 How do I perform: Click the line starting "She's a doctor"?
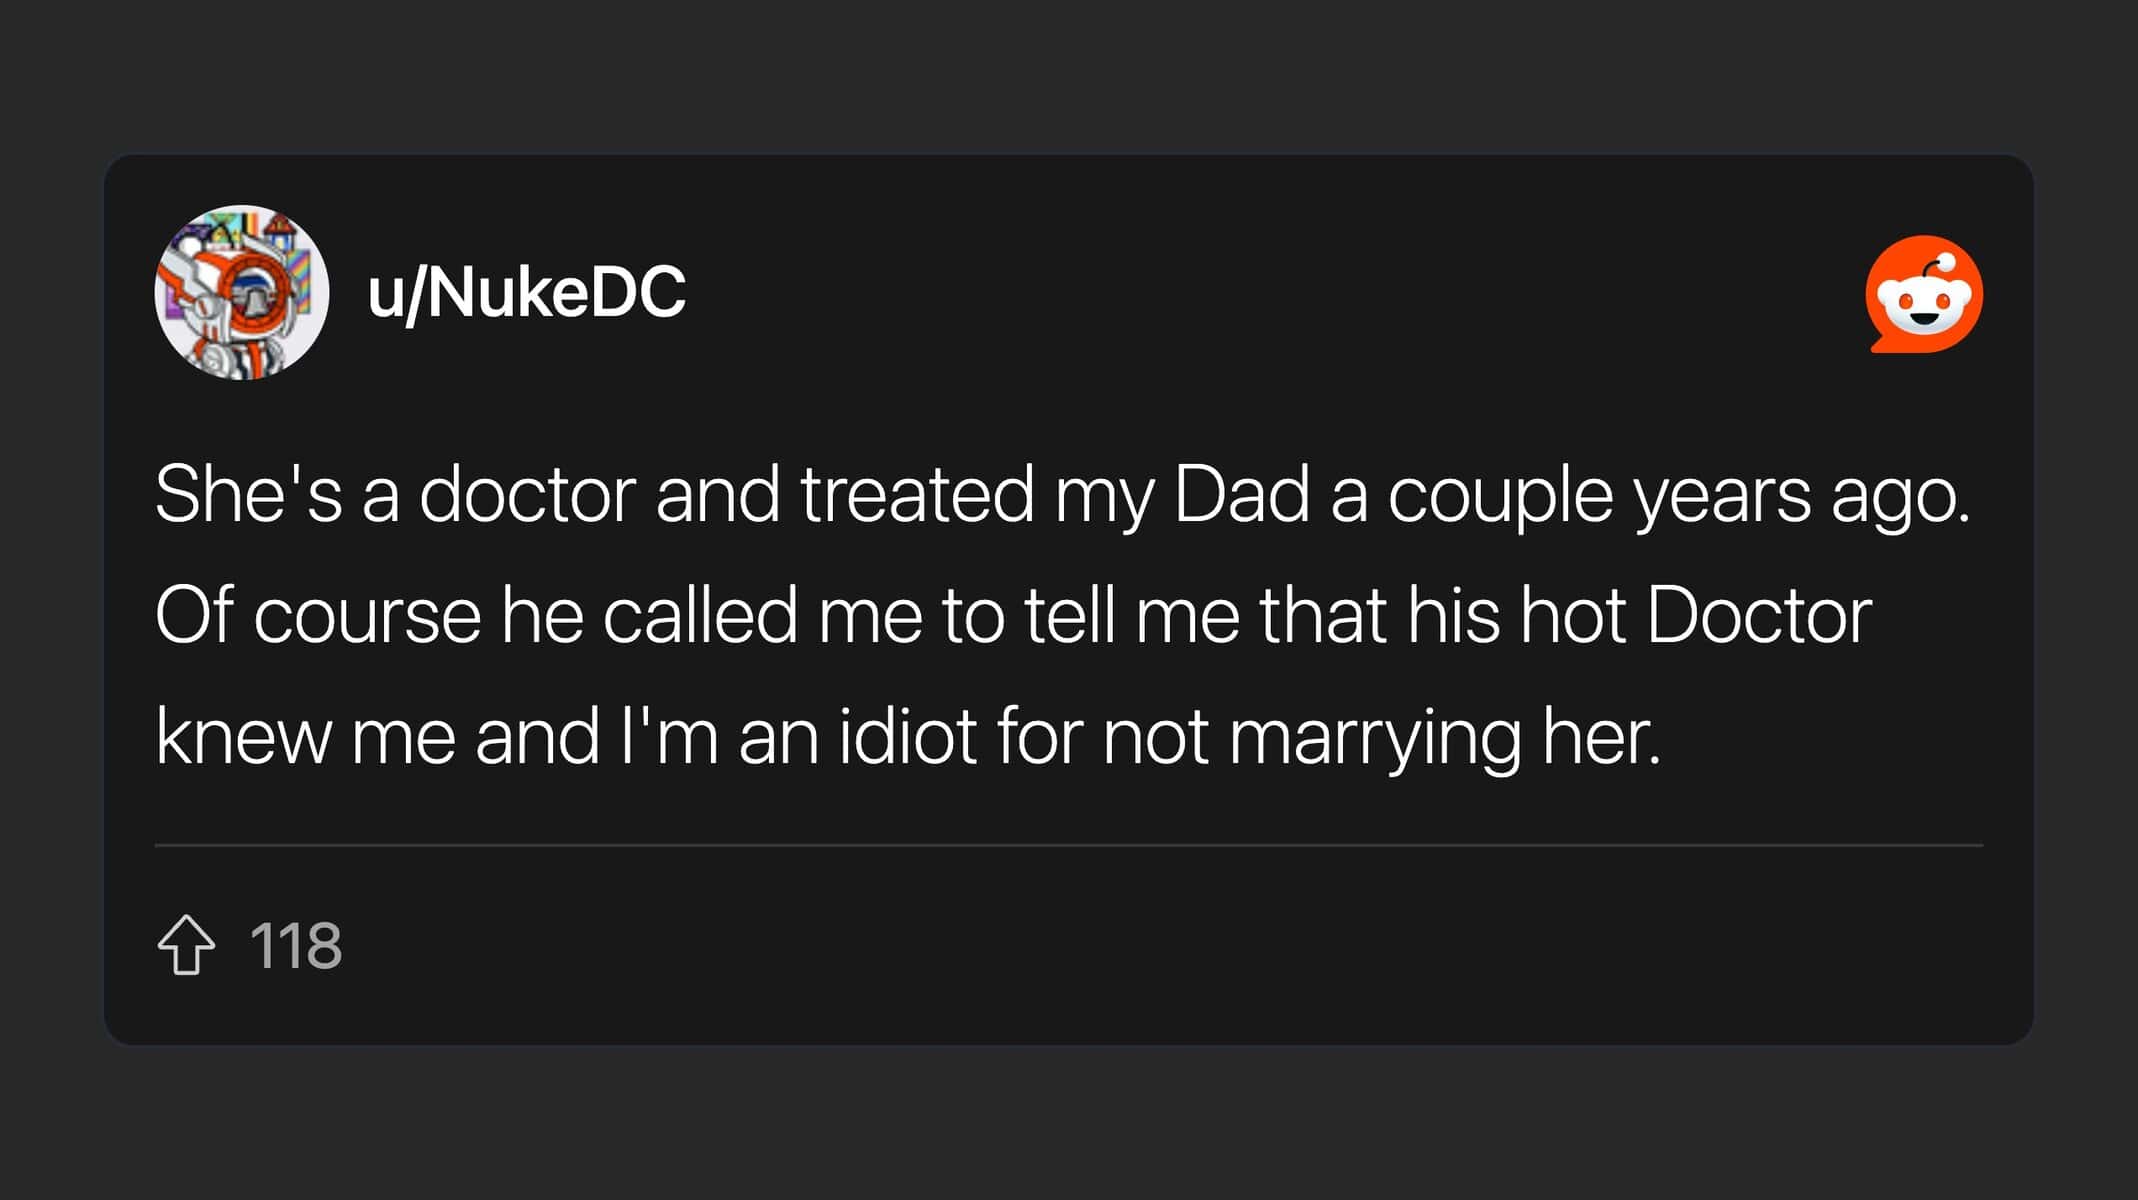point(1062,494)
